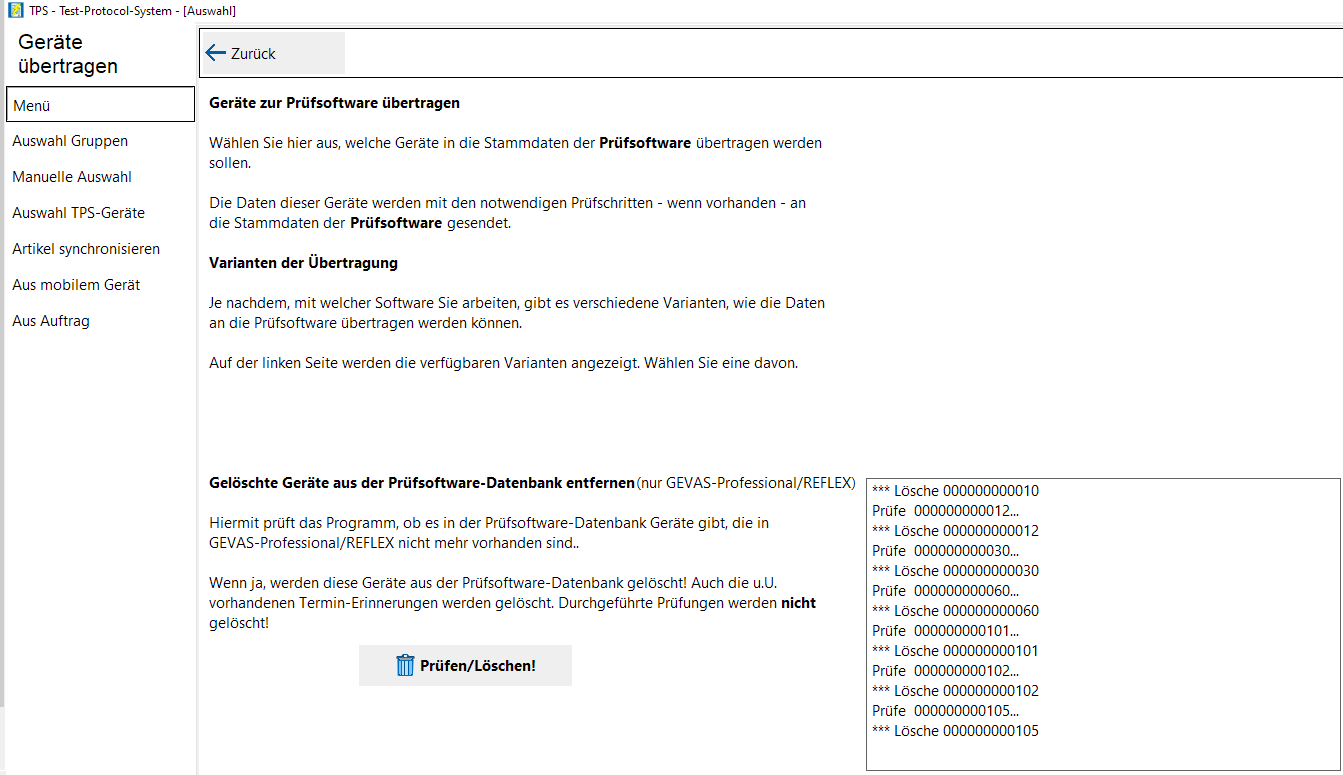
Task: Click log line '*** Lösche 000000000060'
Action: [955, 611]
